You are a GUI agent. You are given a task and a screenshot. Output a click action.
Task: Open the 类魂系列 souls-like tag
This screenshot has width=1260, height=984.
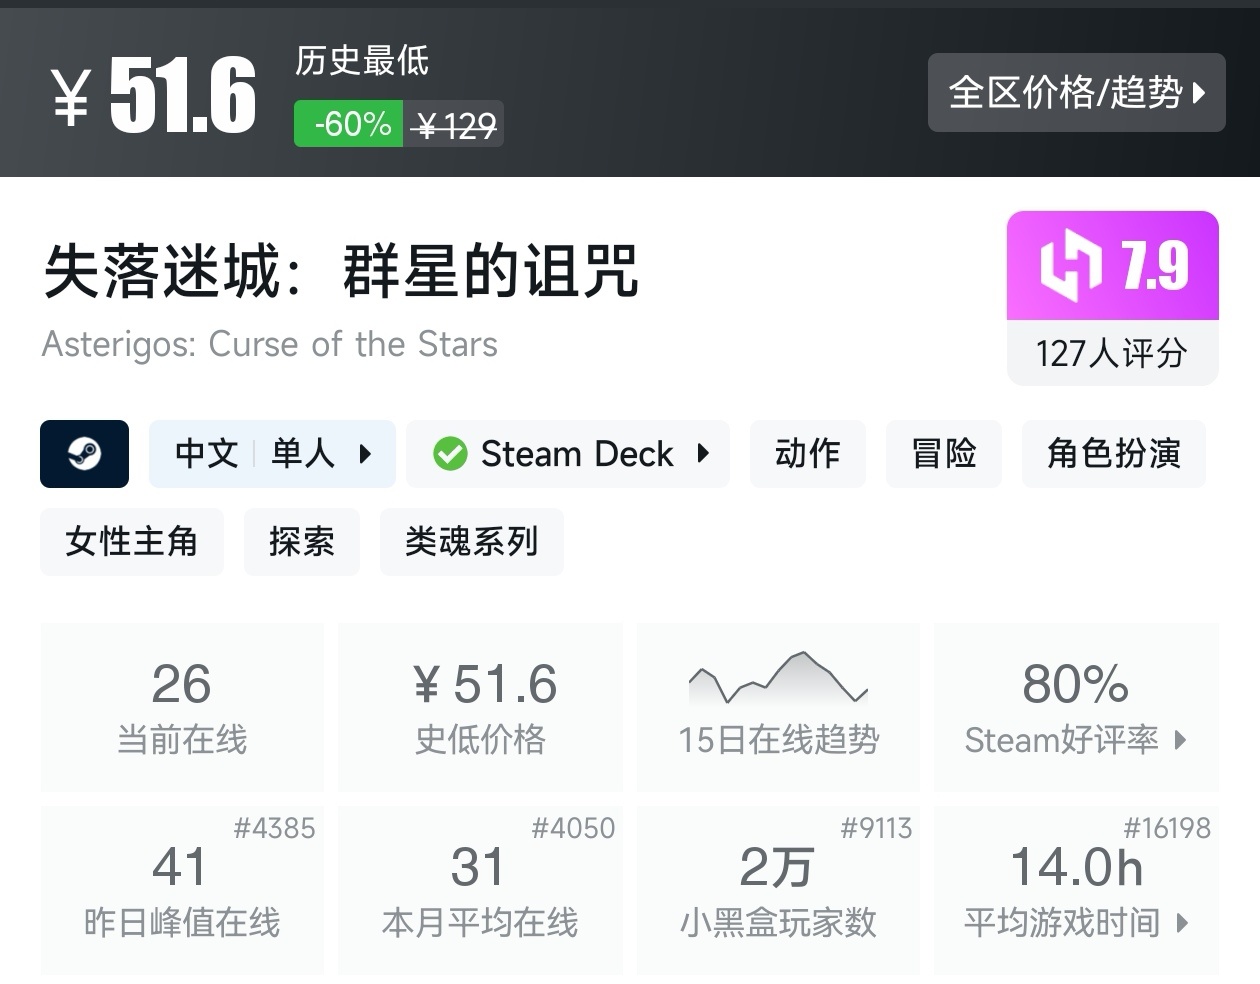coord(471,542)
